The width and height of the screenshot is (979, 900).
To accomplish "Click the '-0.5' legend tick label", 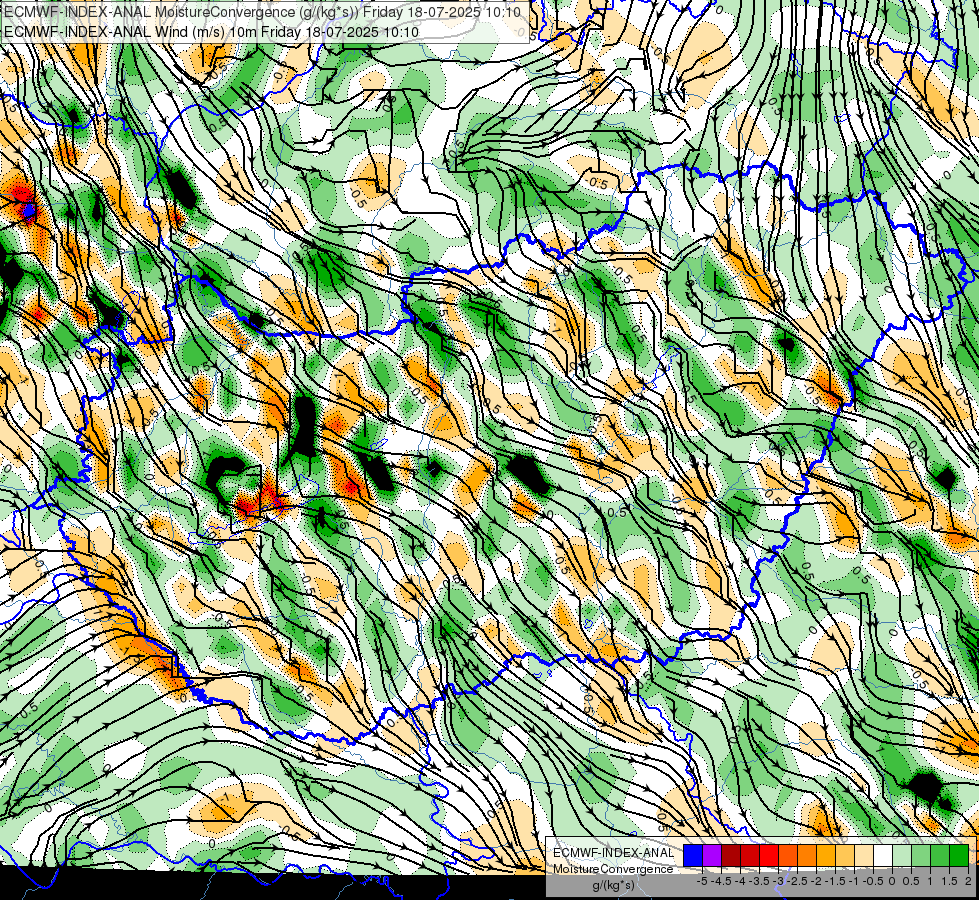I will click(873, 881).
